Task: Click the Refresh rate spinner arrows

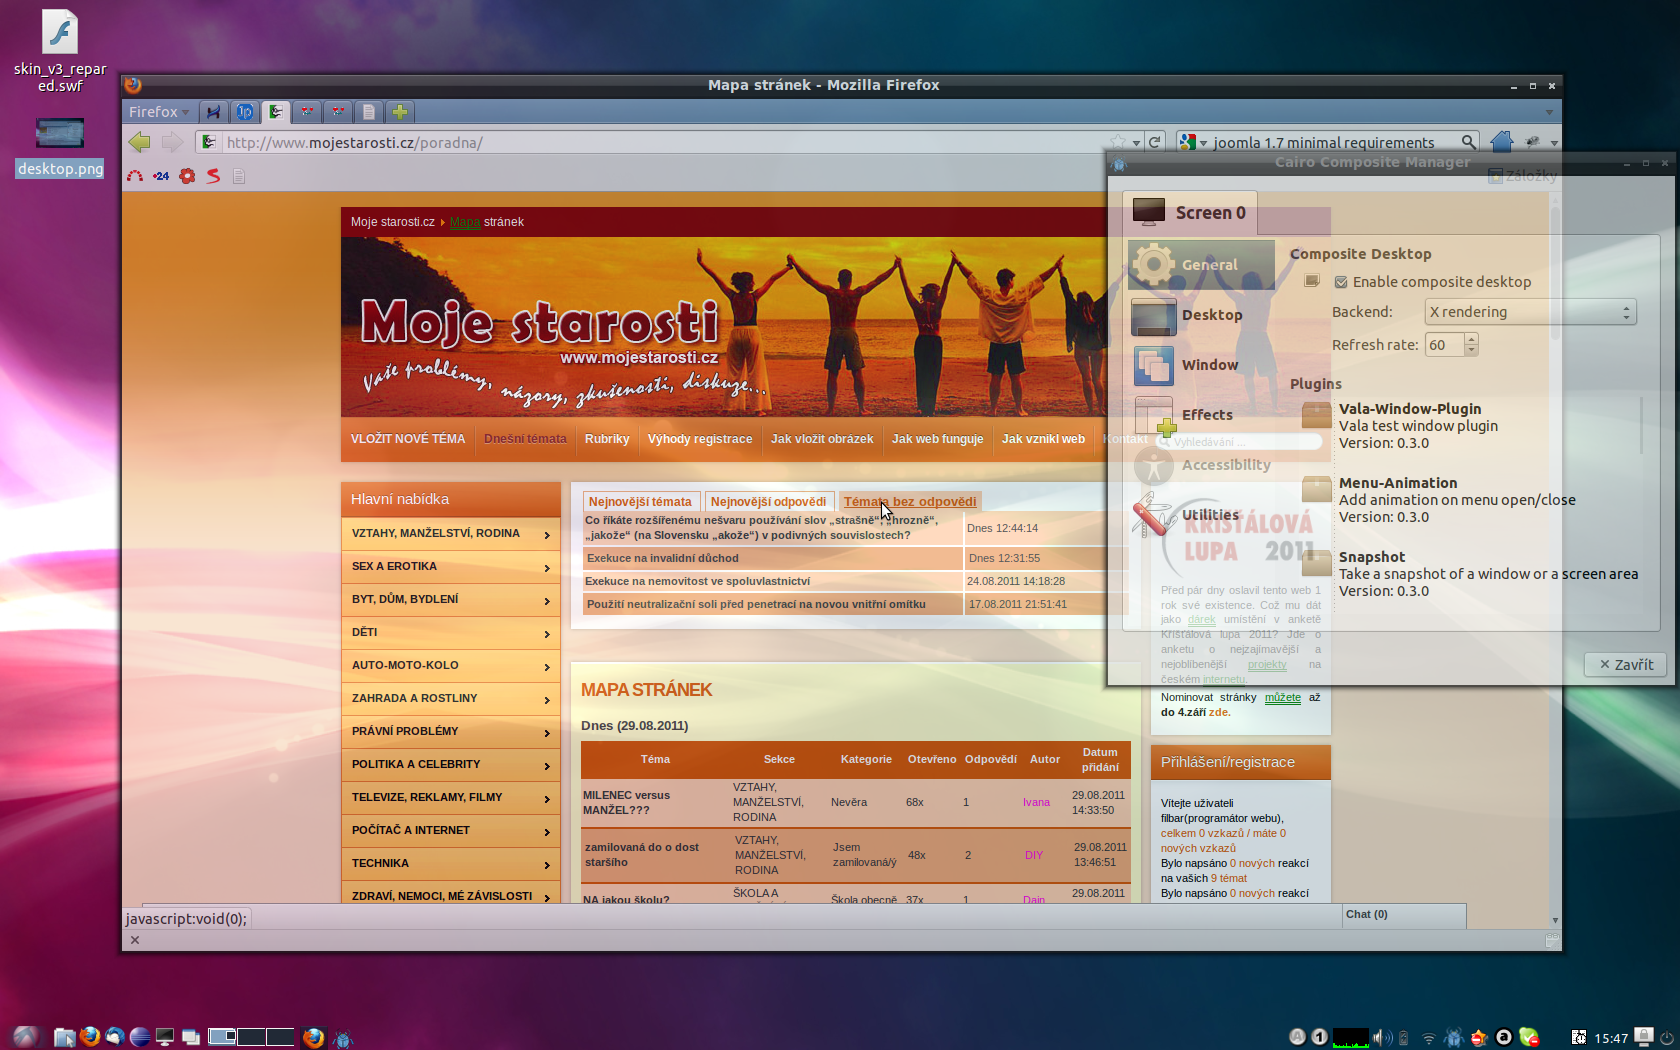Action: click(x=1471, y=345)
